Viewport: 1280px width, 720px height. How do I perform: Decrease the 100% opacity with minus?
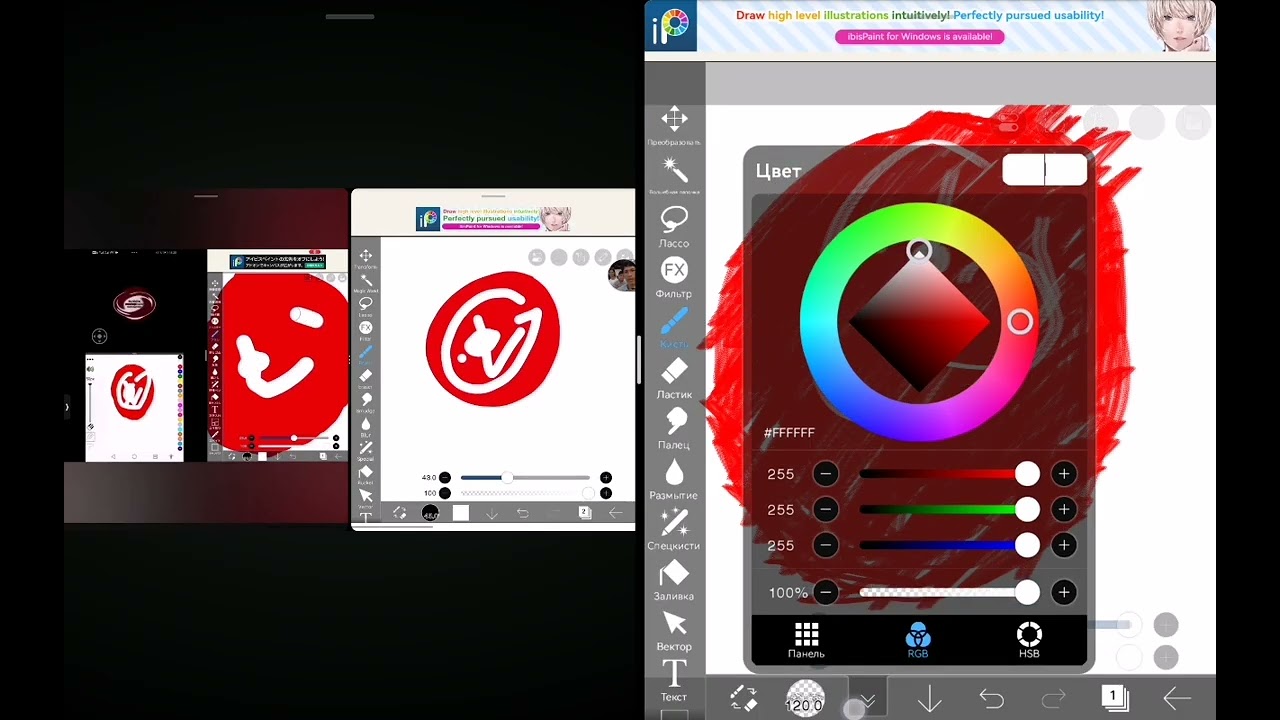(x=825, y=593)
